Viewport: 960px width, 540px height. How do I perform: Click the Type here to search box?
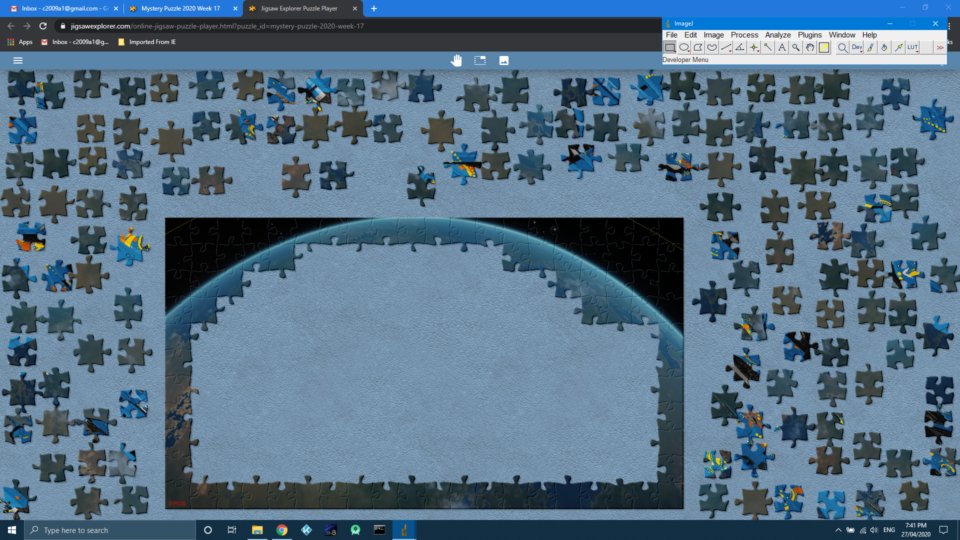110,530
